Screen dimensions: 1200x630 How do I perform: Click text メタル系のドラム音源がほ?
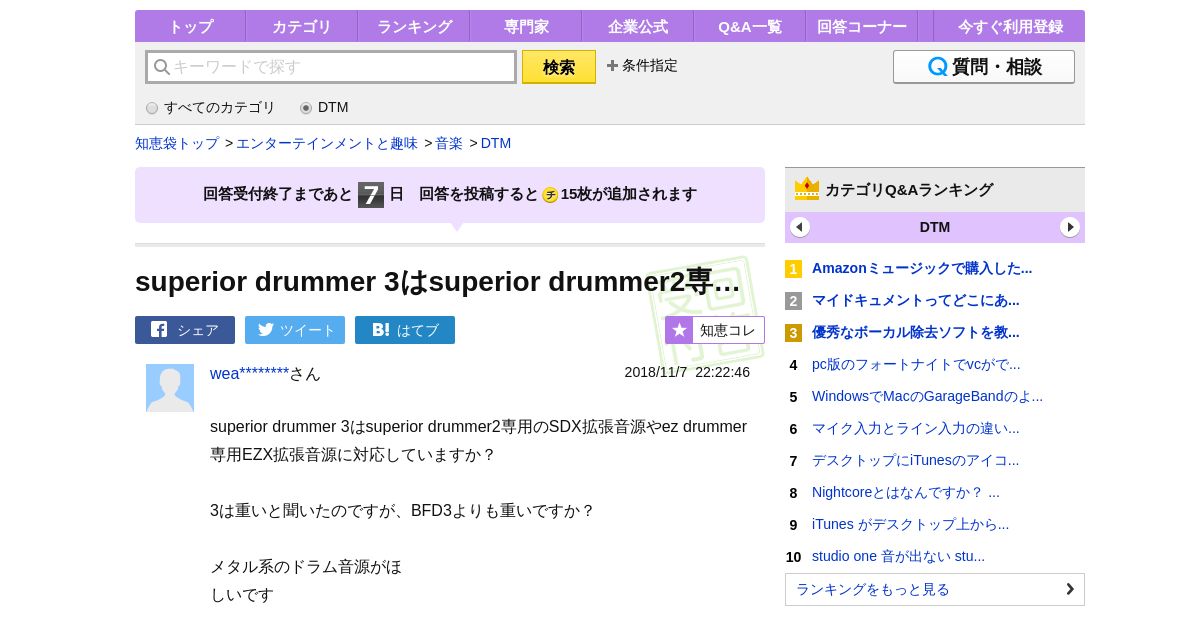tap(306, 566)
